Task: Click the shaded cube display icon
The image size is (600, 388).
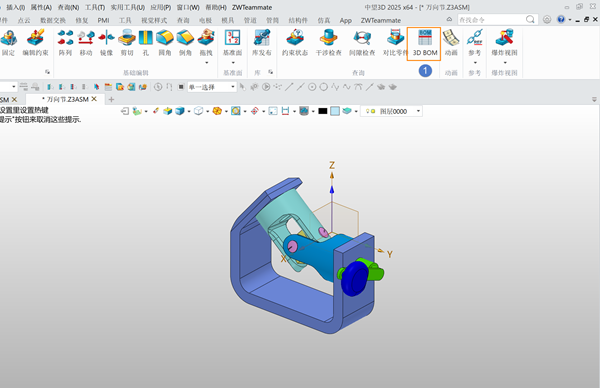Action: point(179,111)
